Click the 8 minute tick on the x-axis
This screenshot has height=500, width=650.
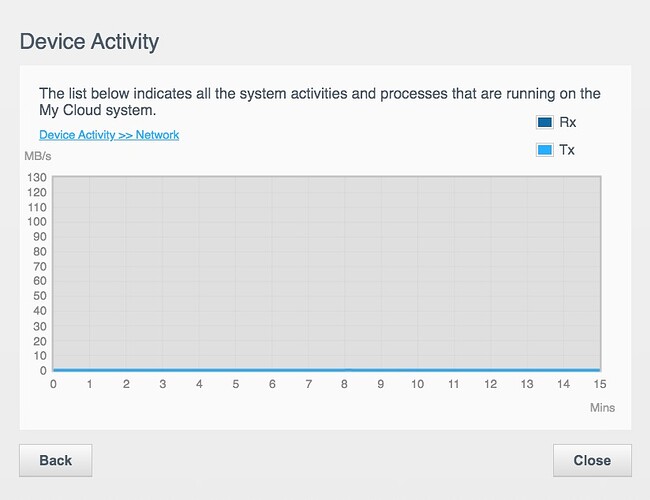[345, 384]
